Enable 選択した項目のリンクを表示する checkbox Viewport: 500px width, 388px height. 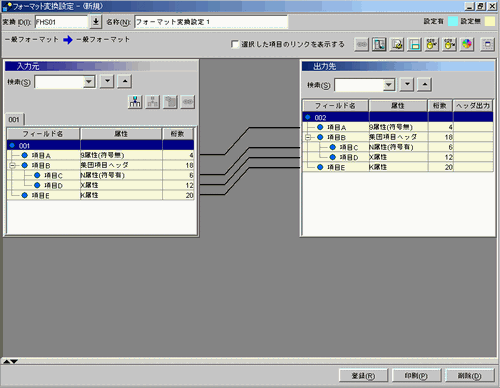click(x=235, y=44)
